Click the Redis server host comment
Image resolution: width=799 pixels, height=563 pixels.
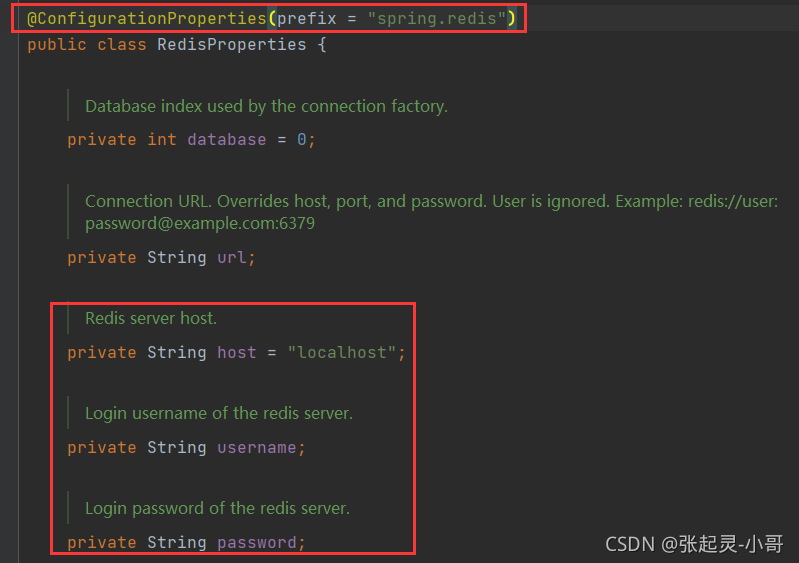click(x=151, y=318)
